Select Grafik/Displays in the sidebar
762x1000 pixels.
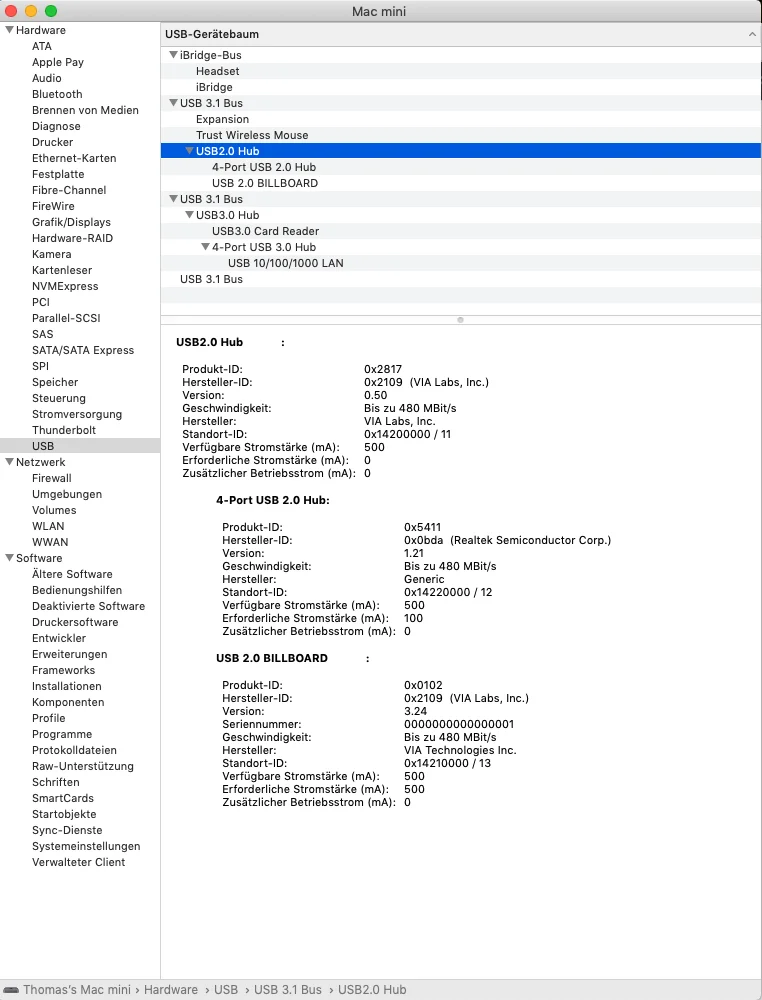pos(71,222)
